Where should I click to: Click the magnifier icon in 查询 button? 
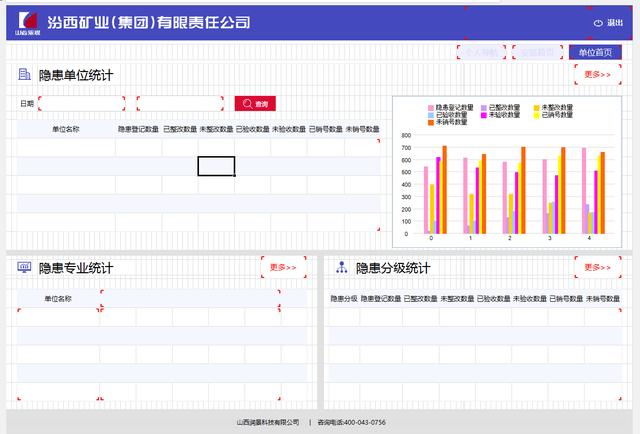coord(247,104)
